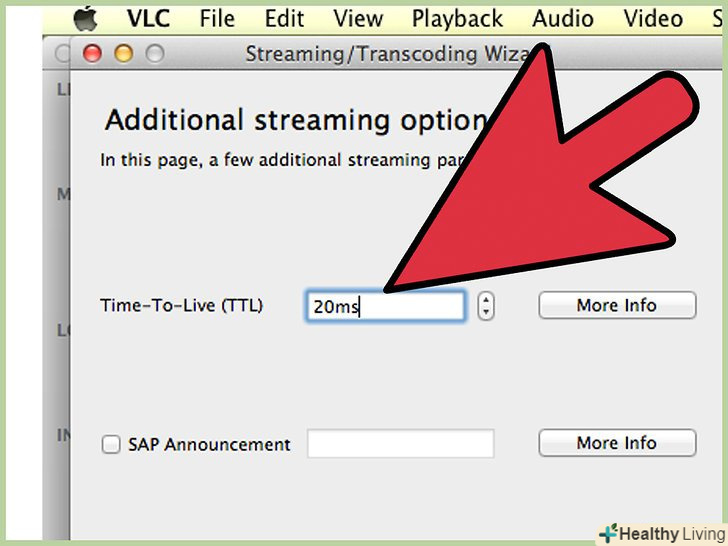Click the Time-To-Live (TTL) label

coord(182,306)
